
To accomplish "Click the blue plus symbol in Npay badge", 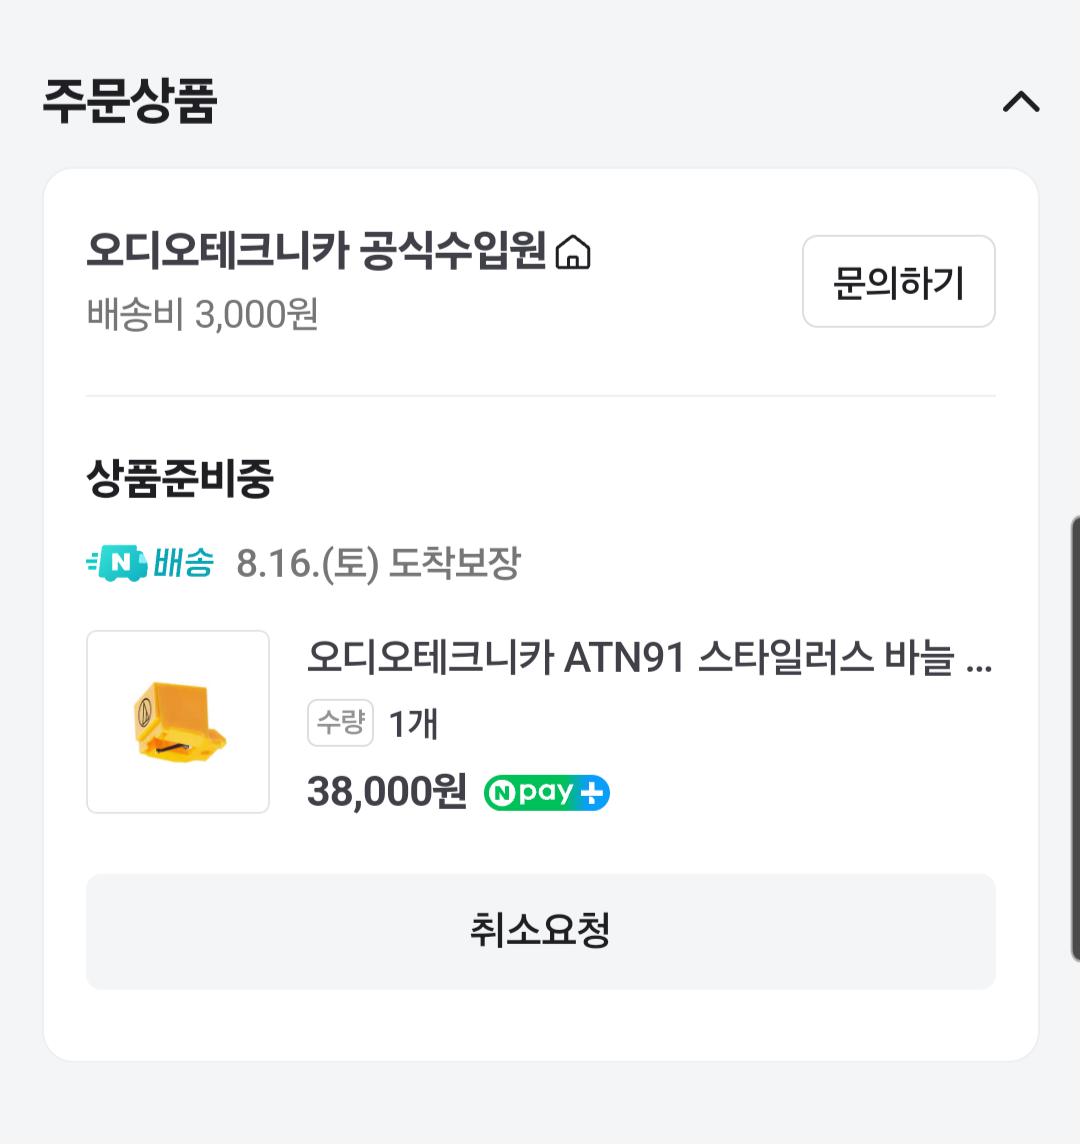I will coord(592,793).
